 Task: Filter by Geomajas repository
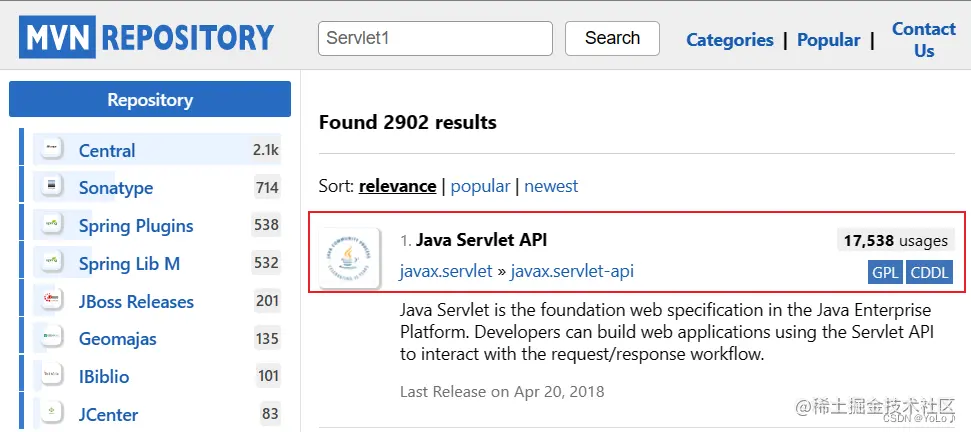[x=118, y=339]
